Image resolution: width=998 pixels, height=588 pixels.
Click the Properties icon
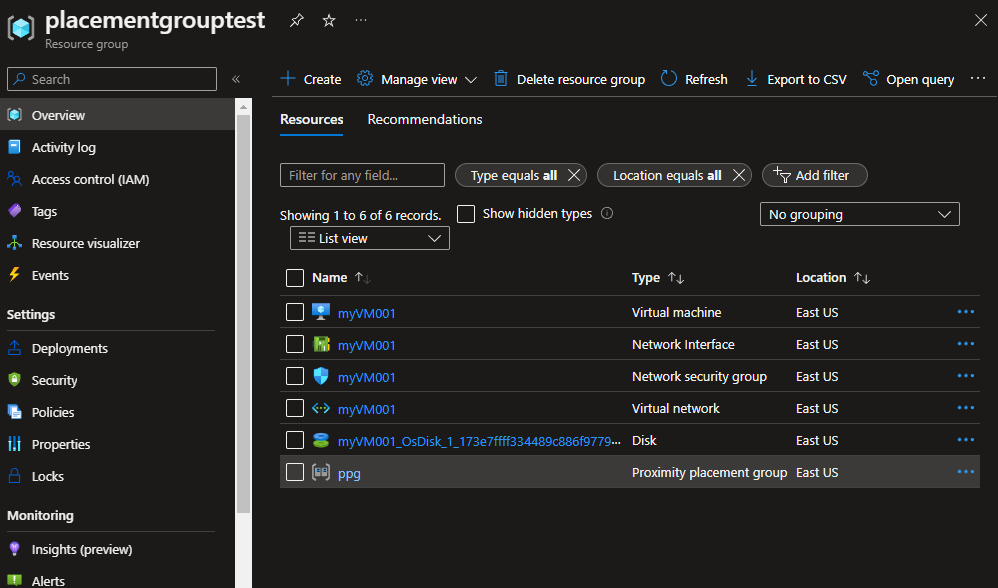15,444
